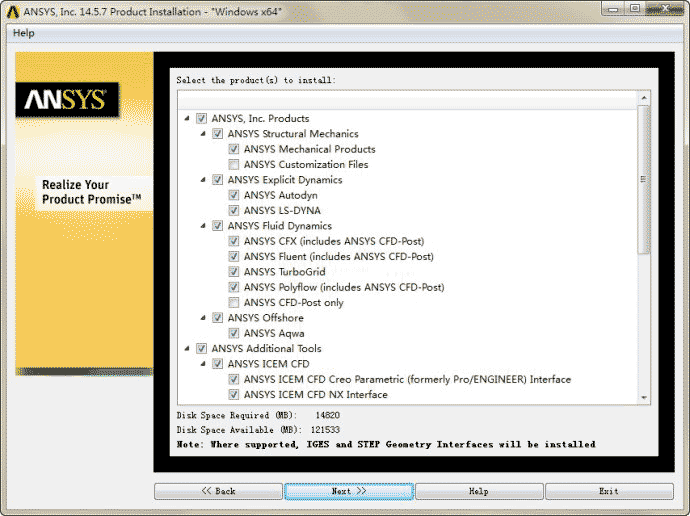Uncheck the ANSYS Aqwa checkbox
690x516 pixels.
pyautogui.click(x=234, y=333)
